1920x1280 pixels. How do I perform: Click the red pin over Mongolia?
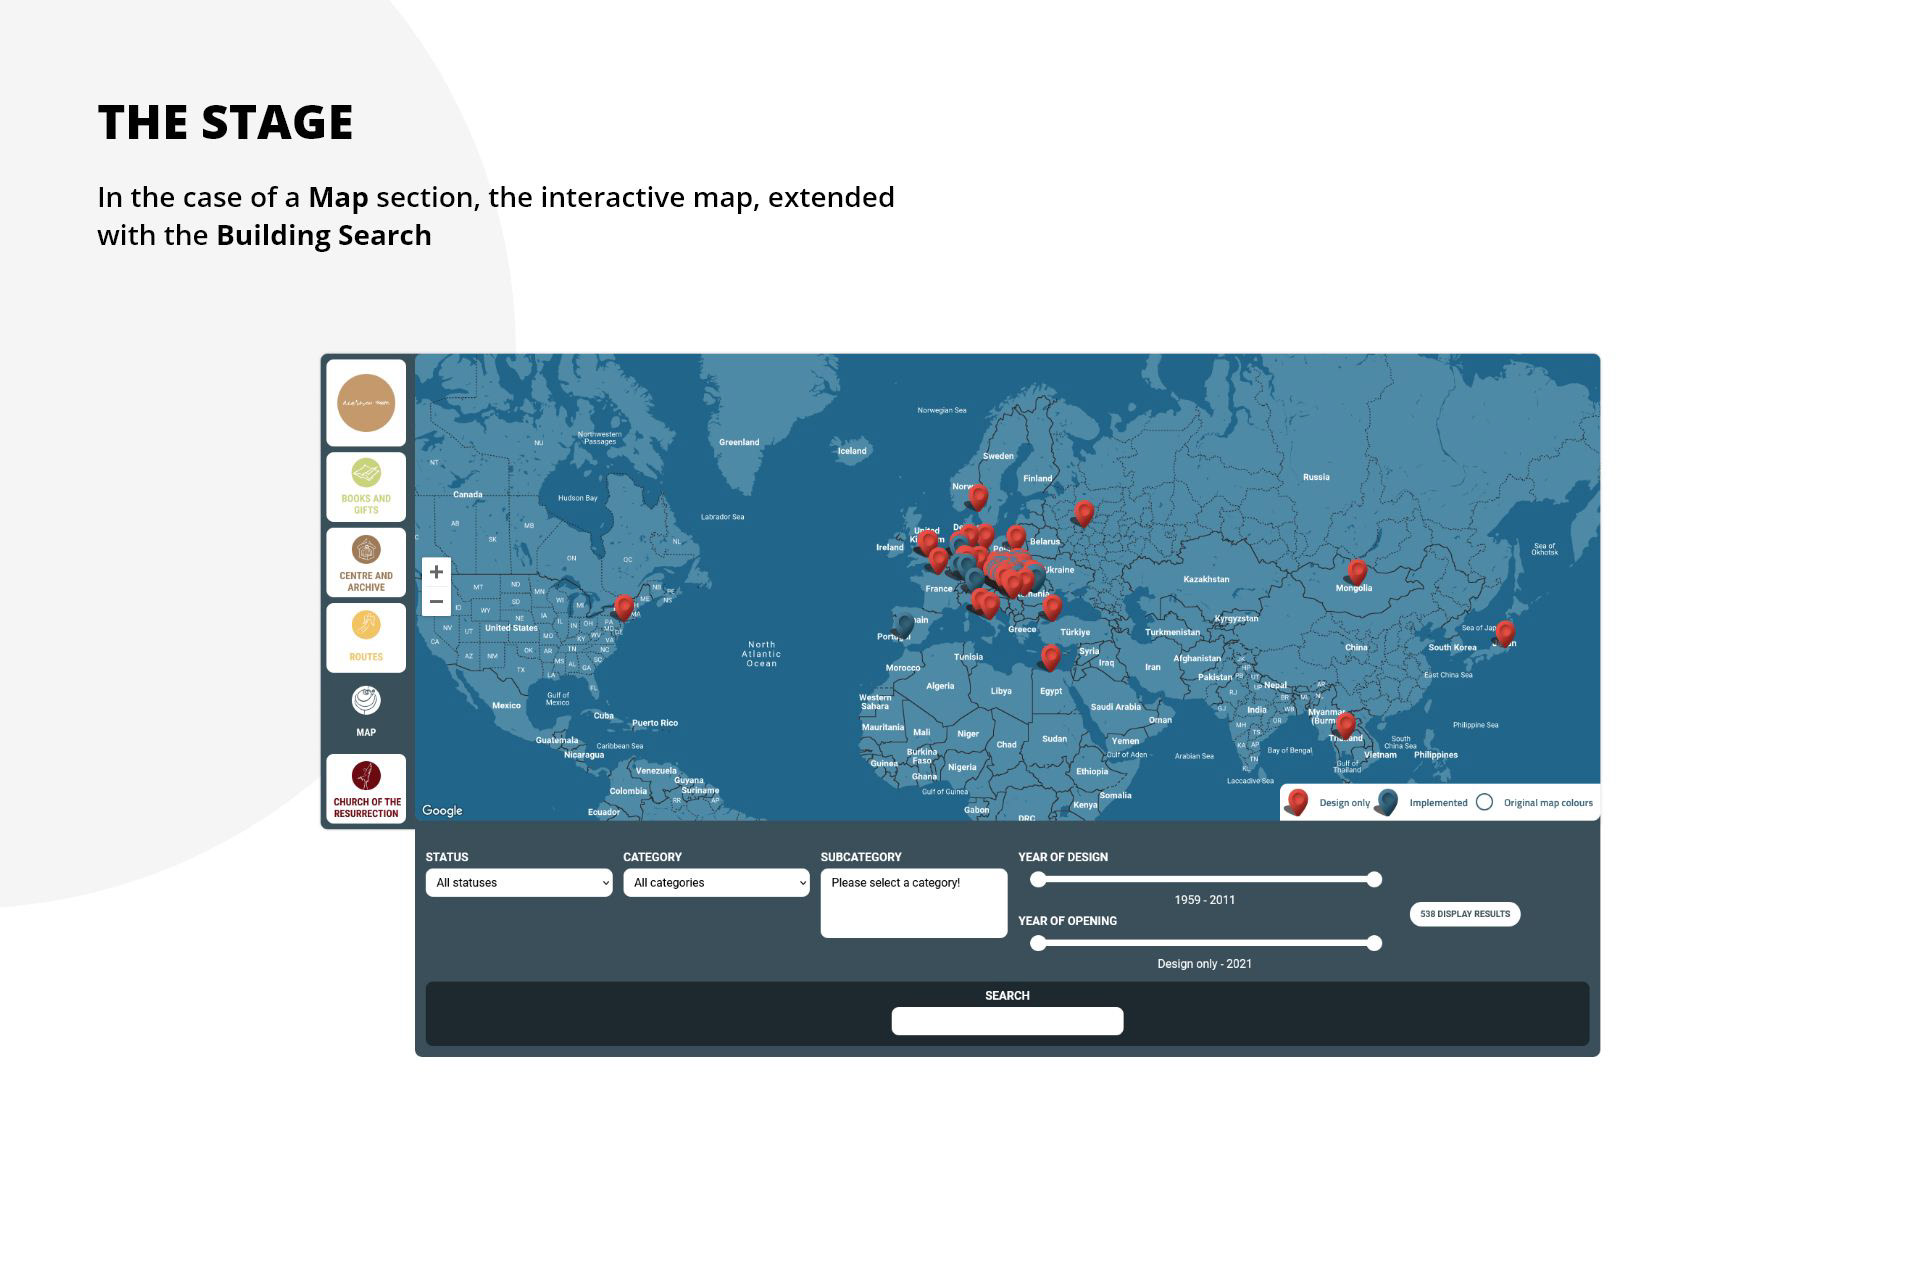click(x=1357, y=570)
